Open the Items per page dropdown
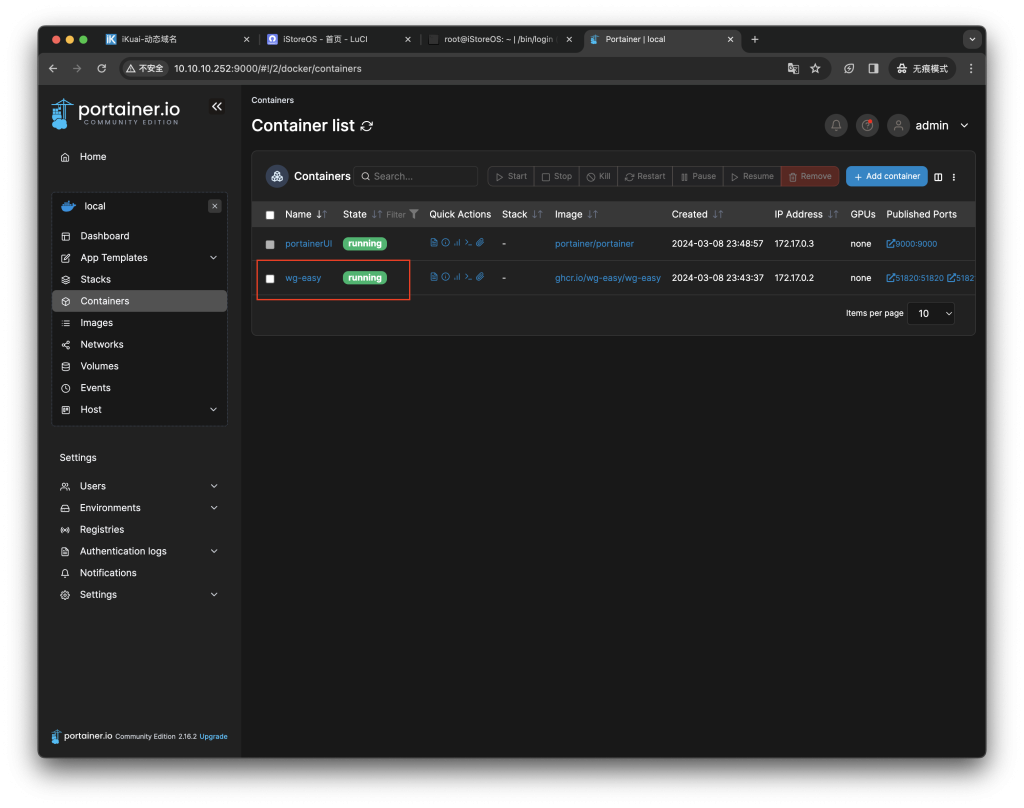The image size is (1024, 808). pos(931,314)
